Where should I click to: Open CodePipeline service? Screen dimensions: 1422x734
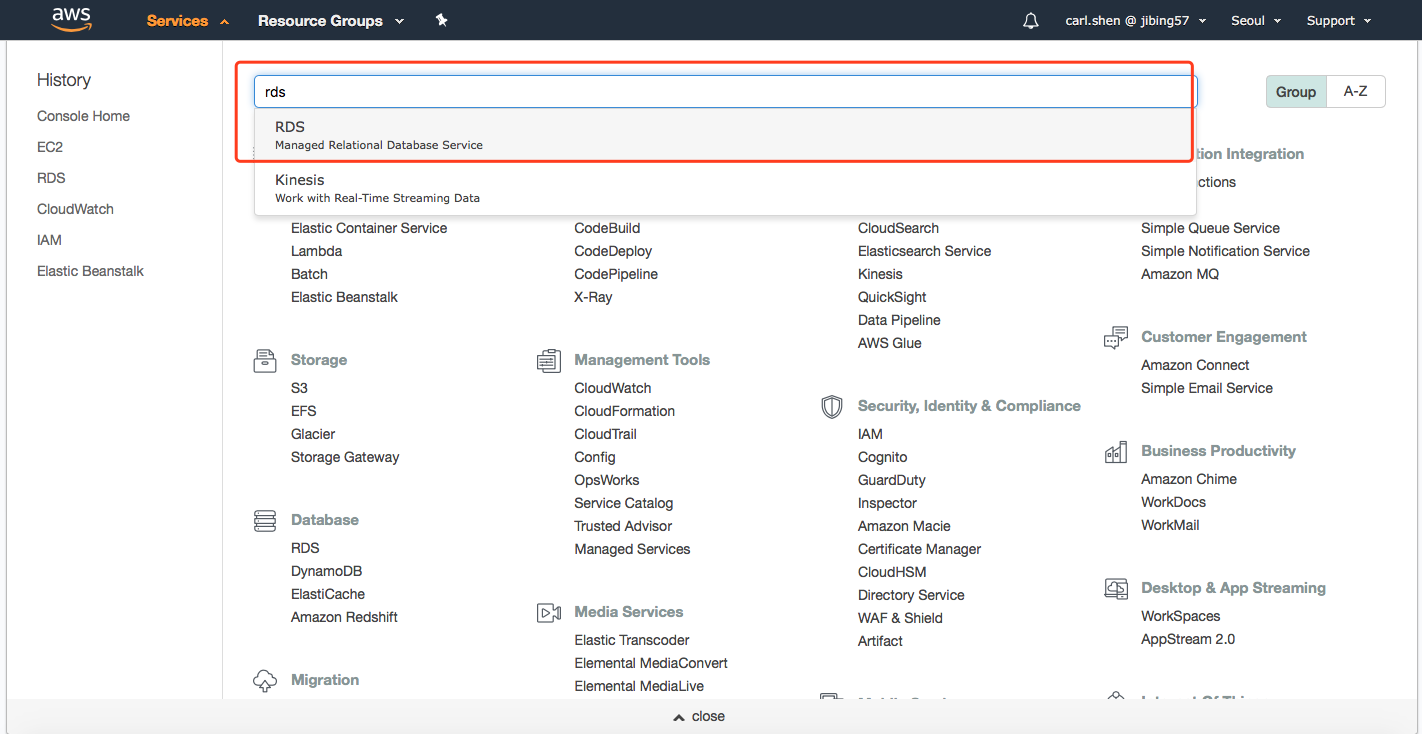click(616, 274)
